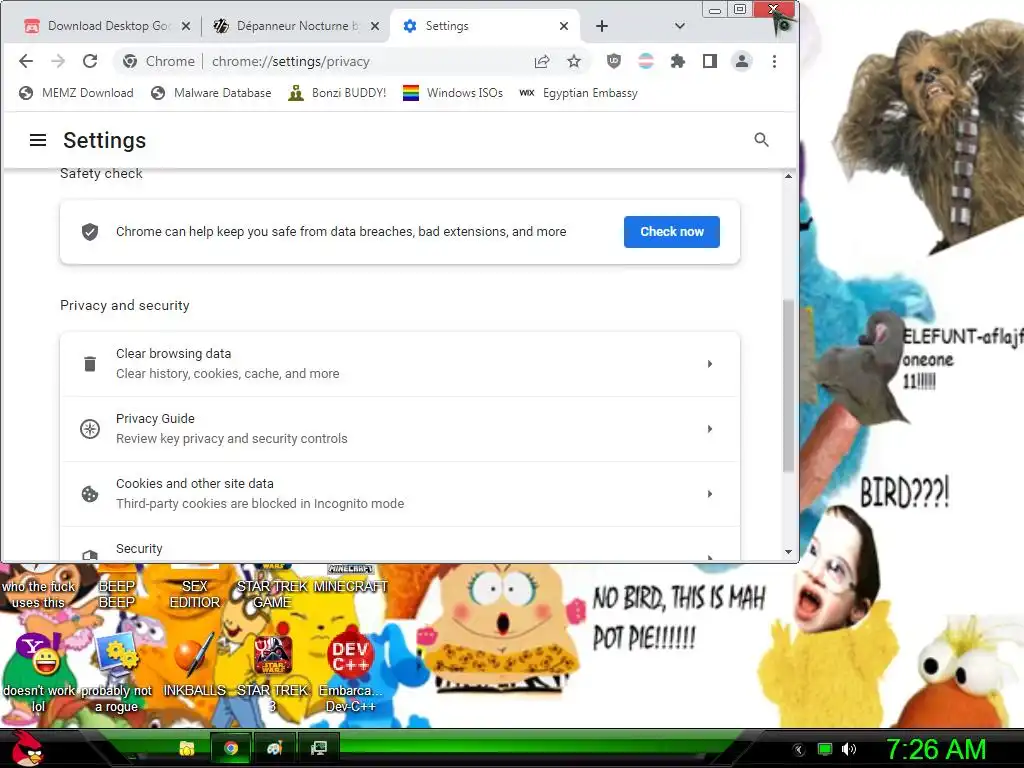Click the Chrome site info chip
1024x768 pixels.
(159, 61)
